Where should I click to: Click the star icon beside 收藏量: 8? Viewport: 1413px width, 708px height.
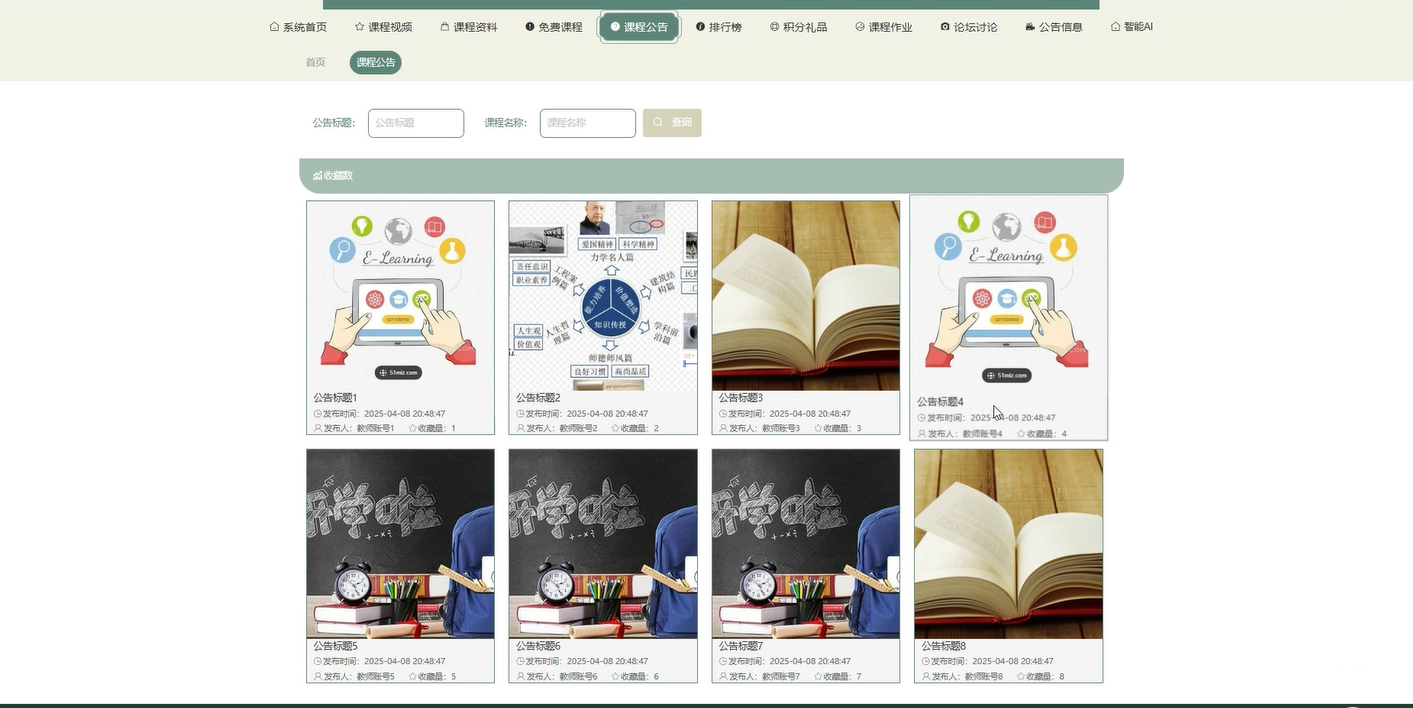click(x=1021, y=677)
